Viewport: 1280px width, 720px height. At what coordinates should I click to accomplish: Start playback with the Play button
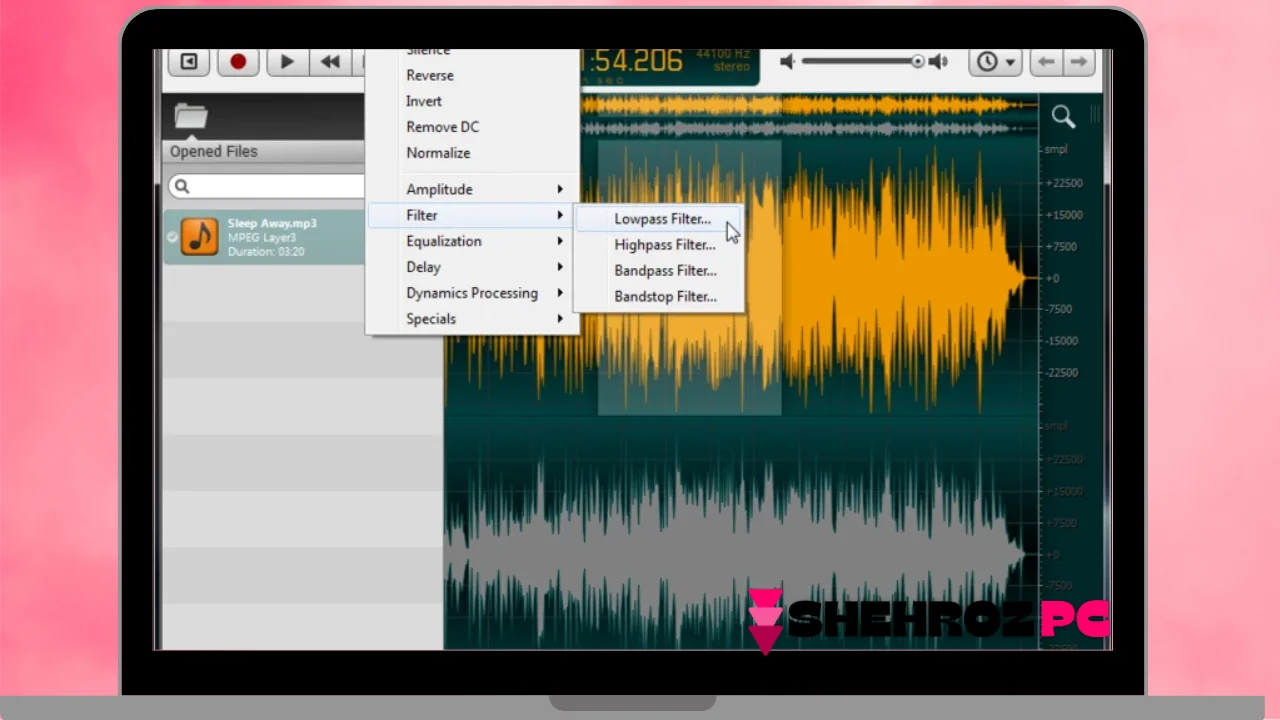pos(286,62)
